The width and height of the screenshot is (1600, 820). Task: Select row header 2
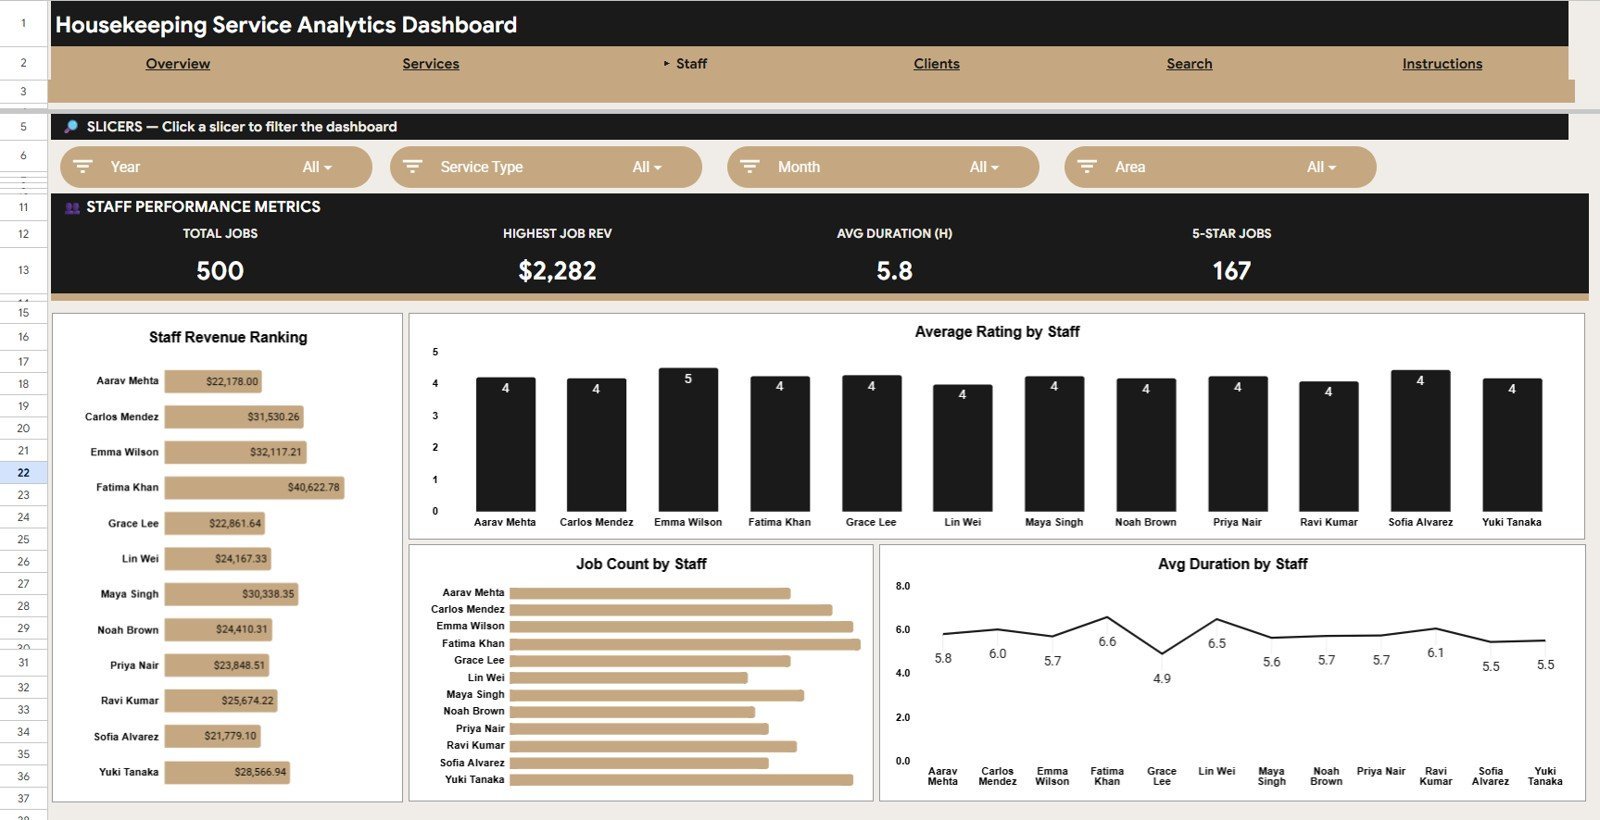click(x=23, y=62)
